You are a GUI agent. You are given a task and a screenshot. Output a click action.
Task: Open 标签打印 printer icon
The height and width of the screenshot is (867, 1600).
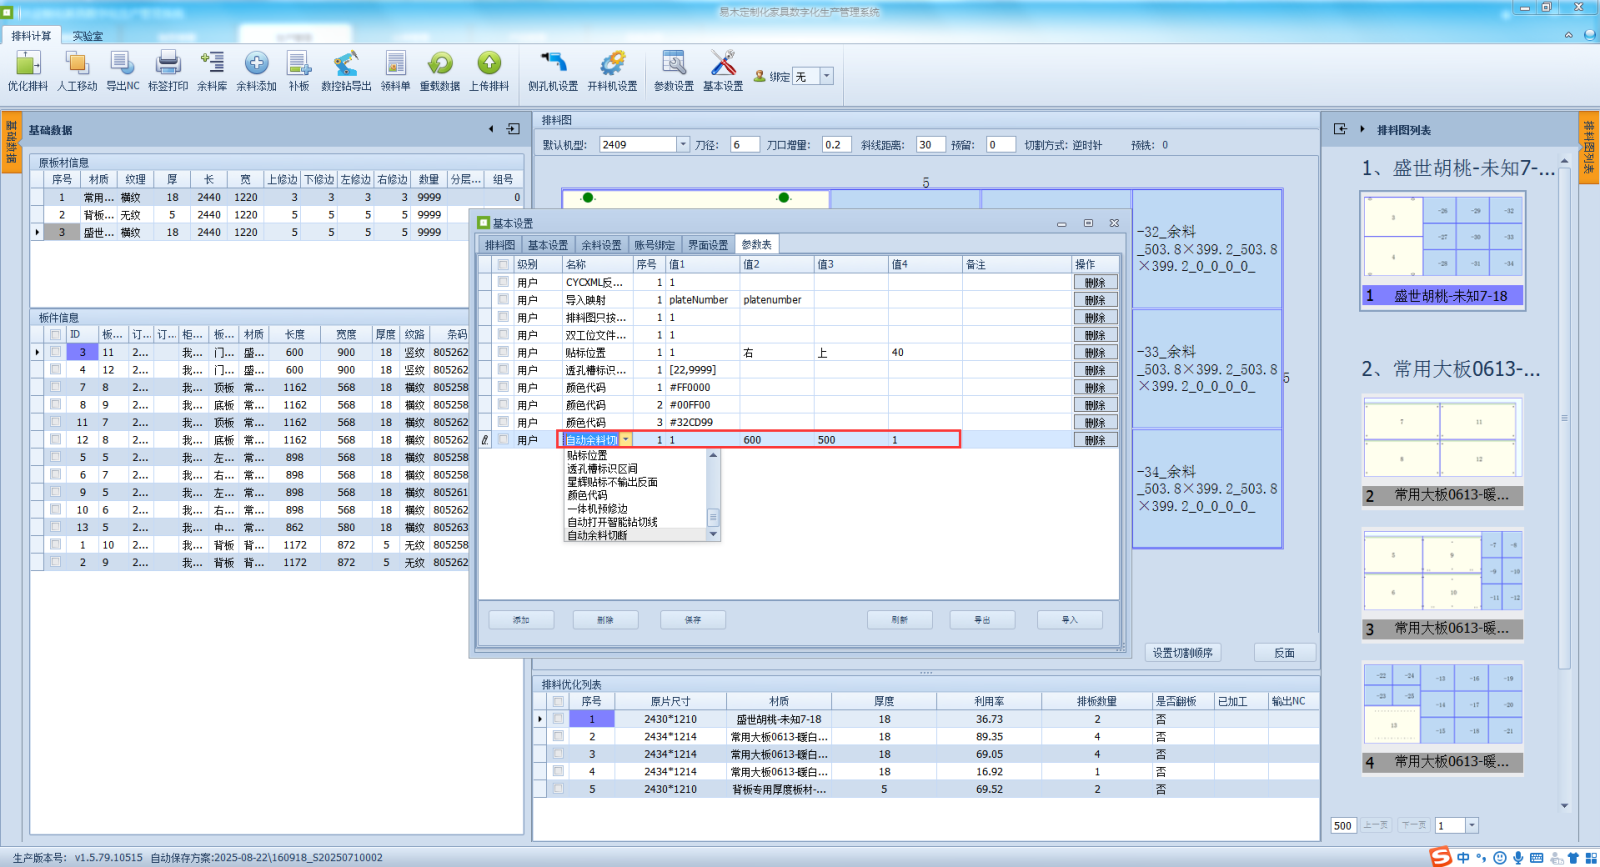168,64
